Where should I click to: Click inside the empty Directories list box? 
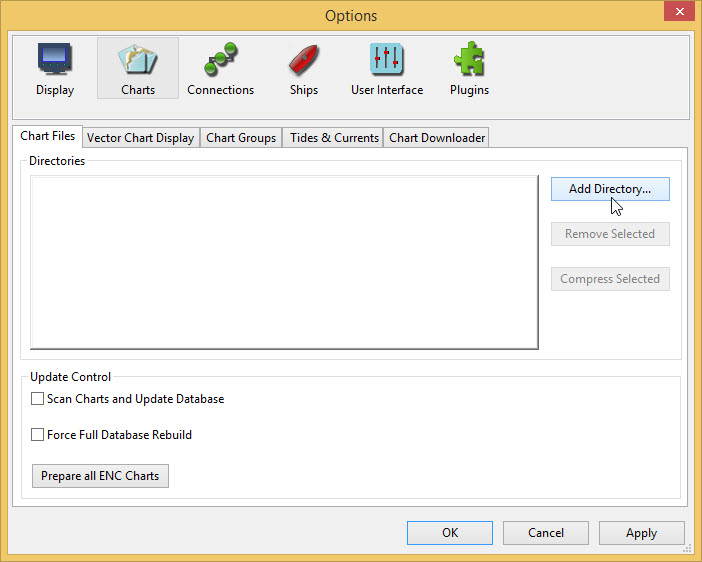284,262
